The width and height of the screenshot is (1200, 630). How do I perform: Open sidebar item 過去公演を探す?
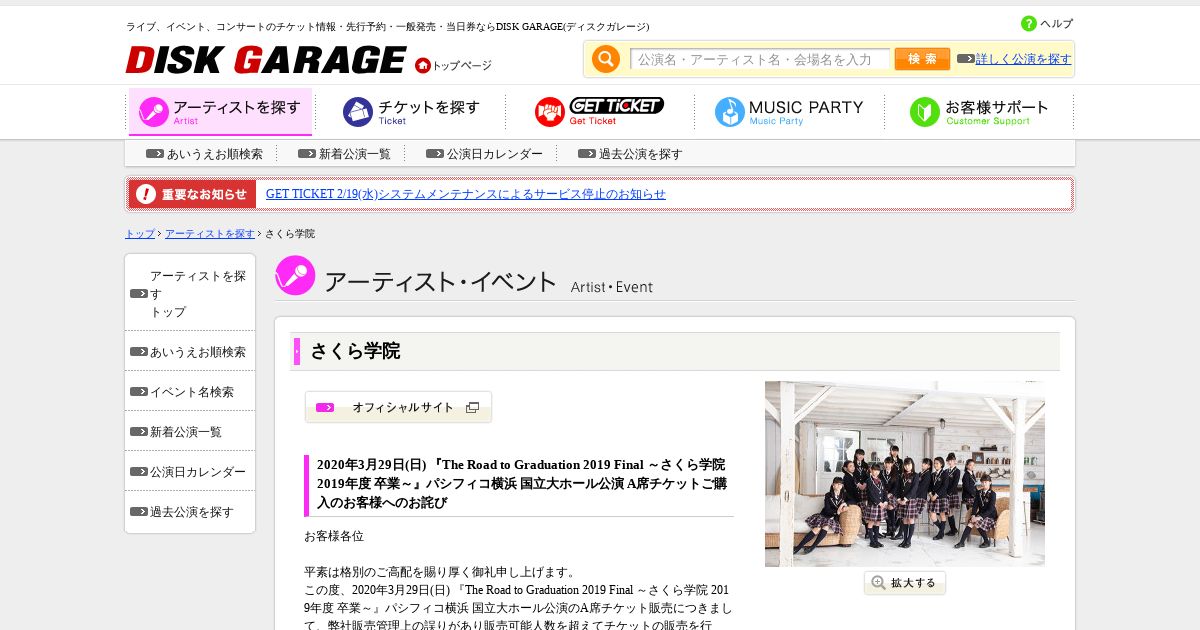pos(190,511)
